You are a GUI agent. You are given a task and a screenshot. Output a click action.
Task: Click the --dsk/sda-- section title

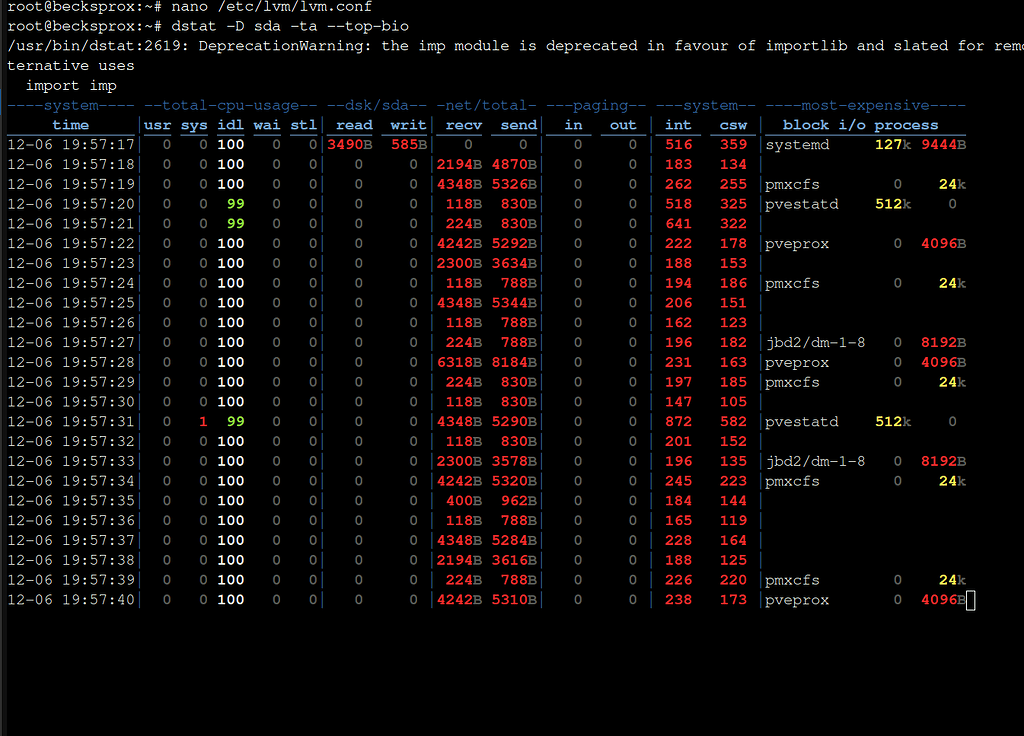[x=375, y=105]
